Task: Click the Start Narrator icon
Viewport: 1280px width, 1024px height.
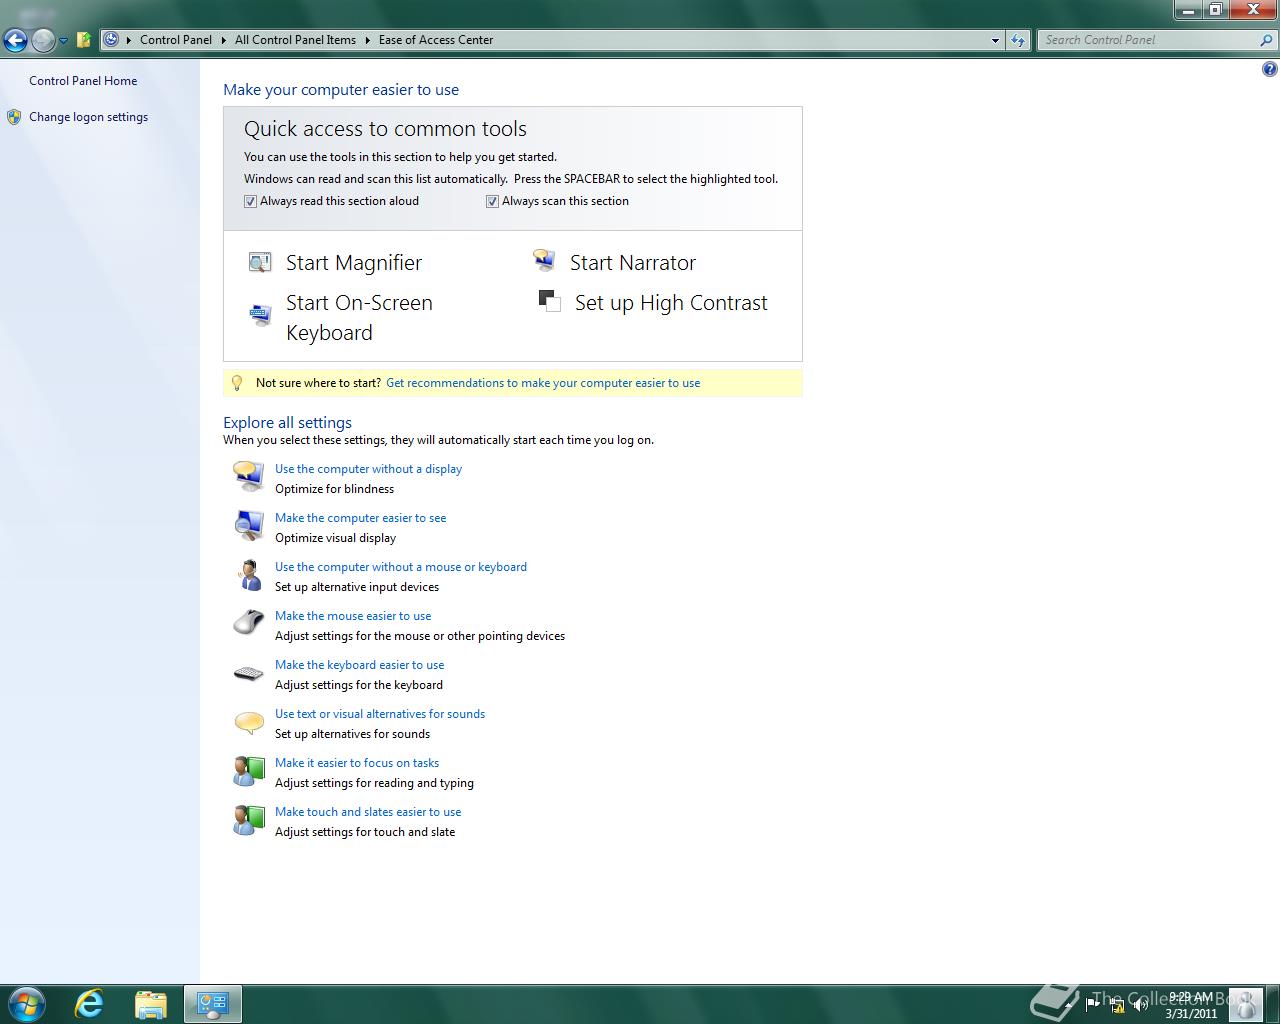Action: (544, 261)
